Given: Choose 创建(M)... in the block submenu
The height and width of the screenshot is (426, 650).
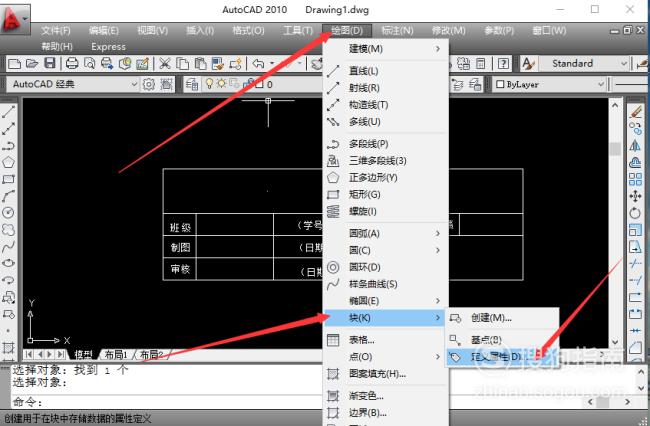Looking at the screenshot, I should [502, 318].
